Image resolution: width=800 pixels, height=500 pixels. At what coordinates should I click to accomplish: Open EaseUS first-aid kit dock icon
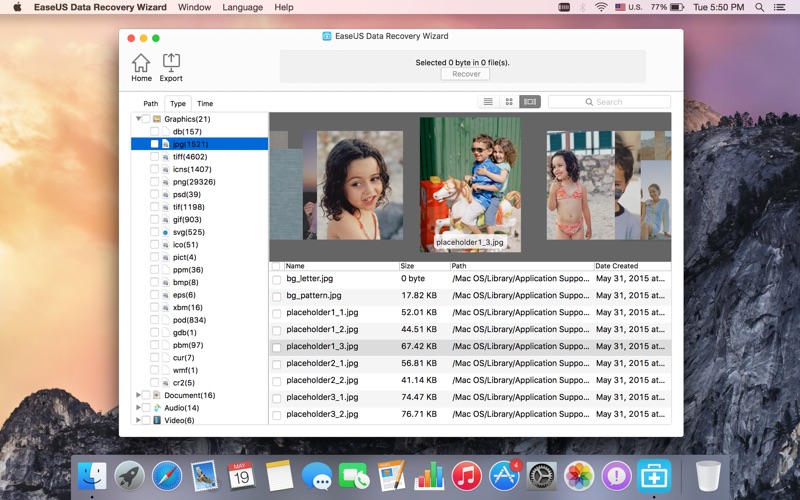(655, 476)
